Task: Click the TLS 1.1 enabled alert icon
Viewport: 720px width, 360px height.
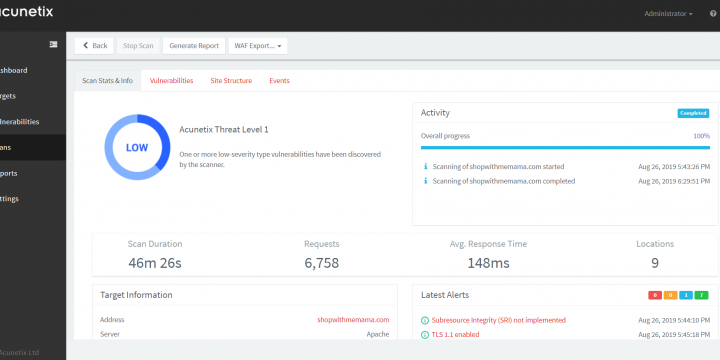Action: [x=425, y=335]
